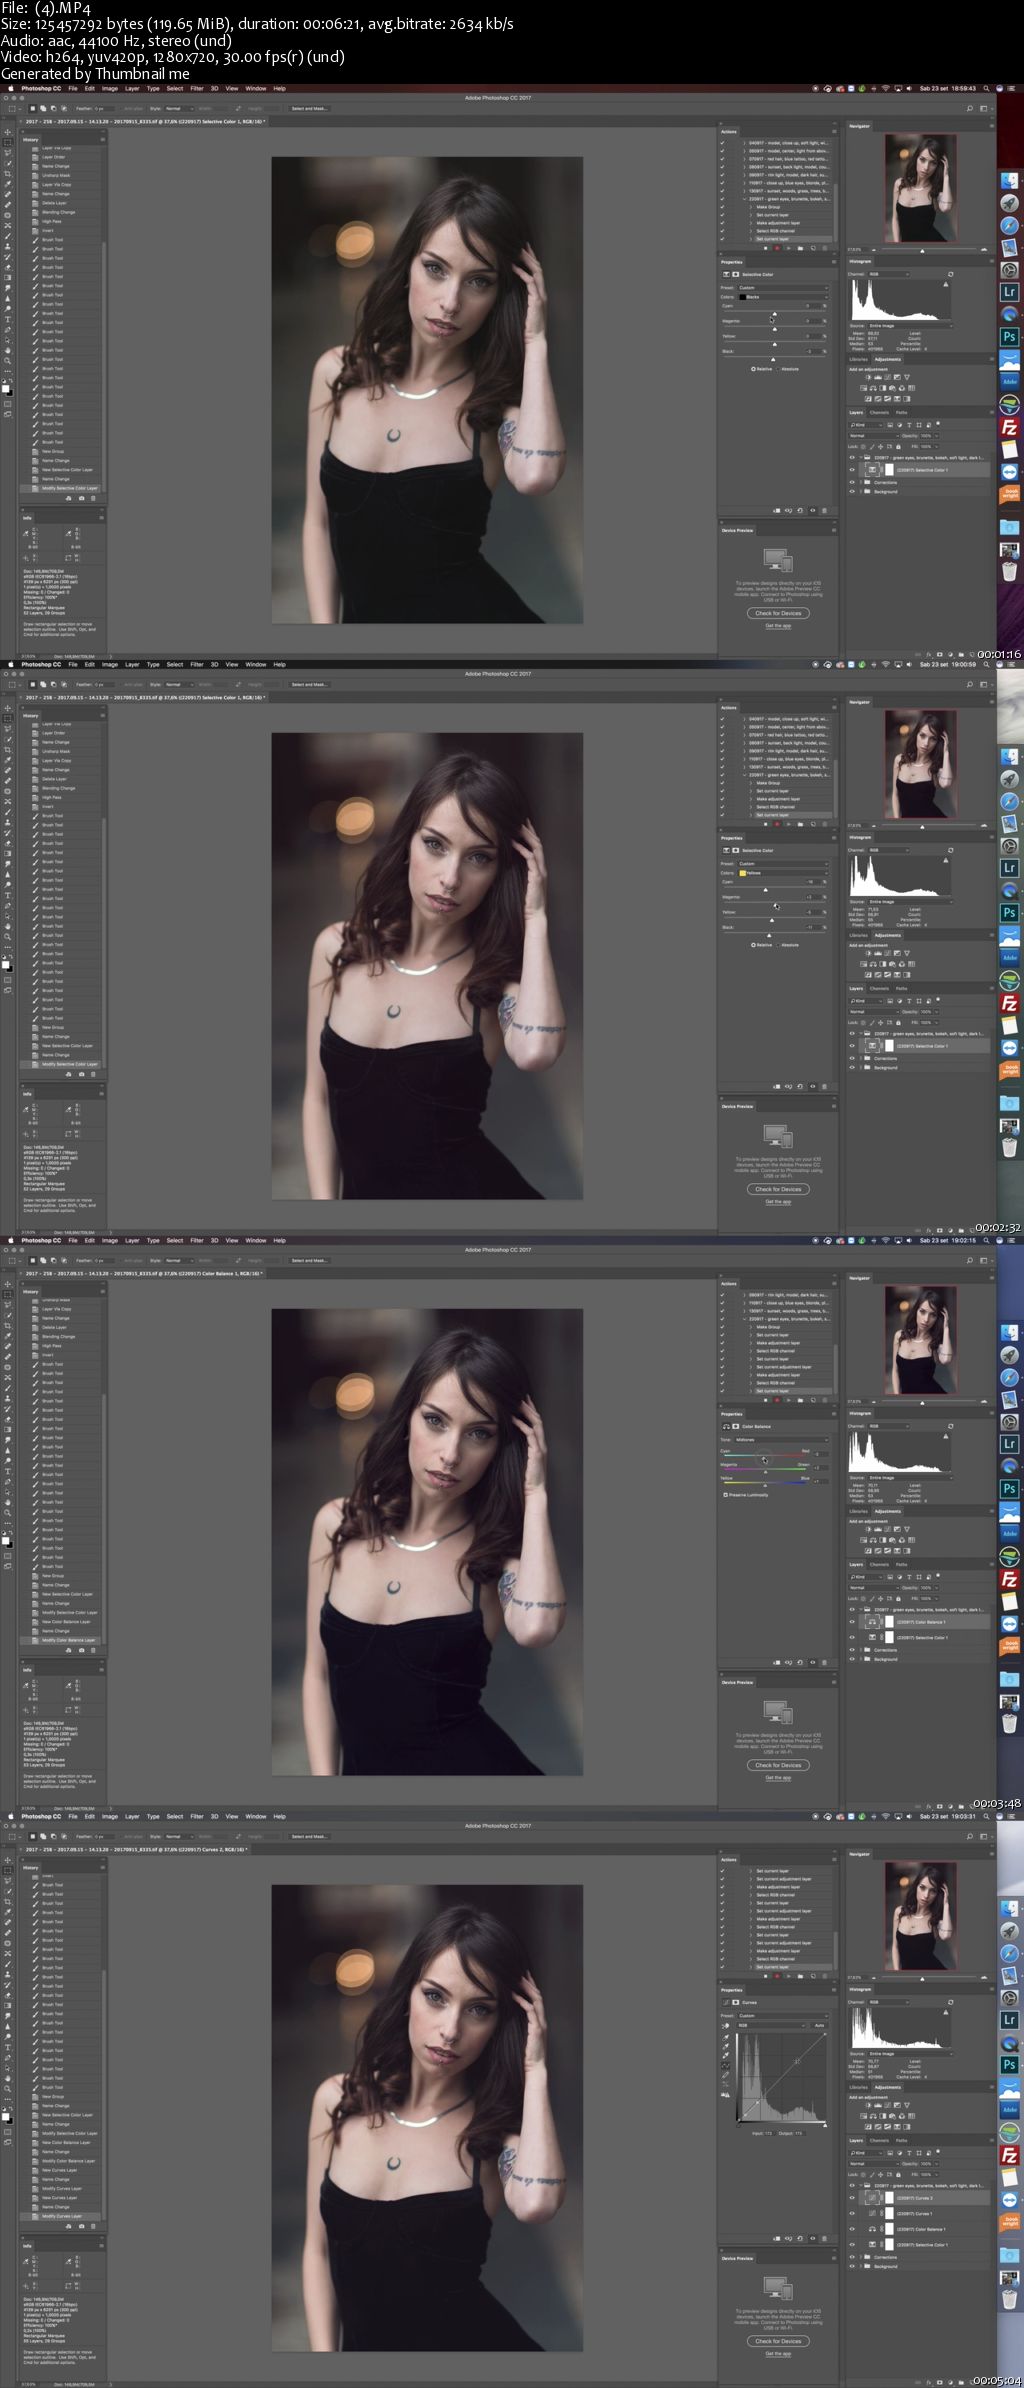1024x2388 pixels.
Task: Switch to Channels tab in the 00:05:04 frame
Action: tap(879, 2140)
